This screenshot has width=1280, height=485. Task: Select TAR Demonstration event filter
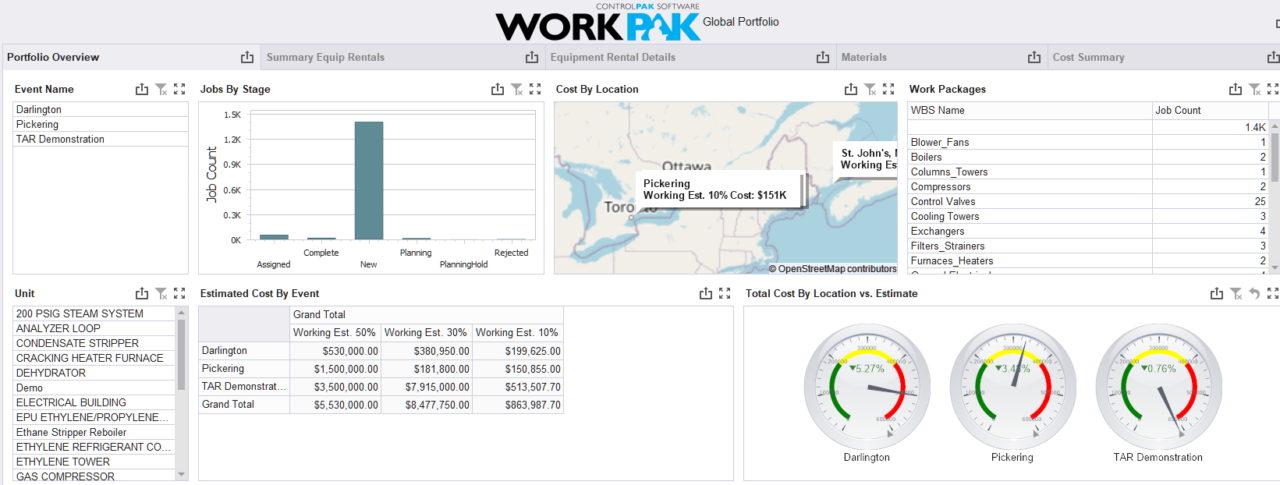click(60, 139)
